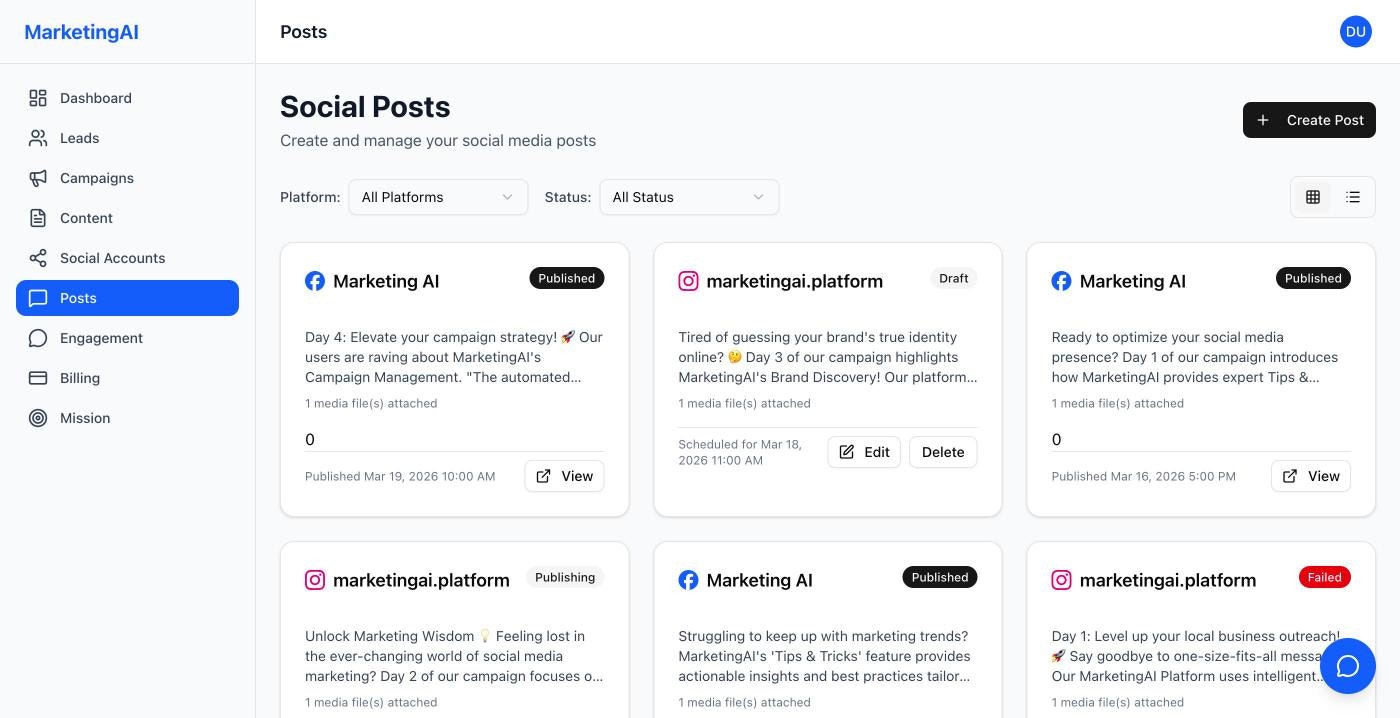Click the Create Post button

(x=1309, y=120)
